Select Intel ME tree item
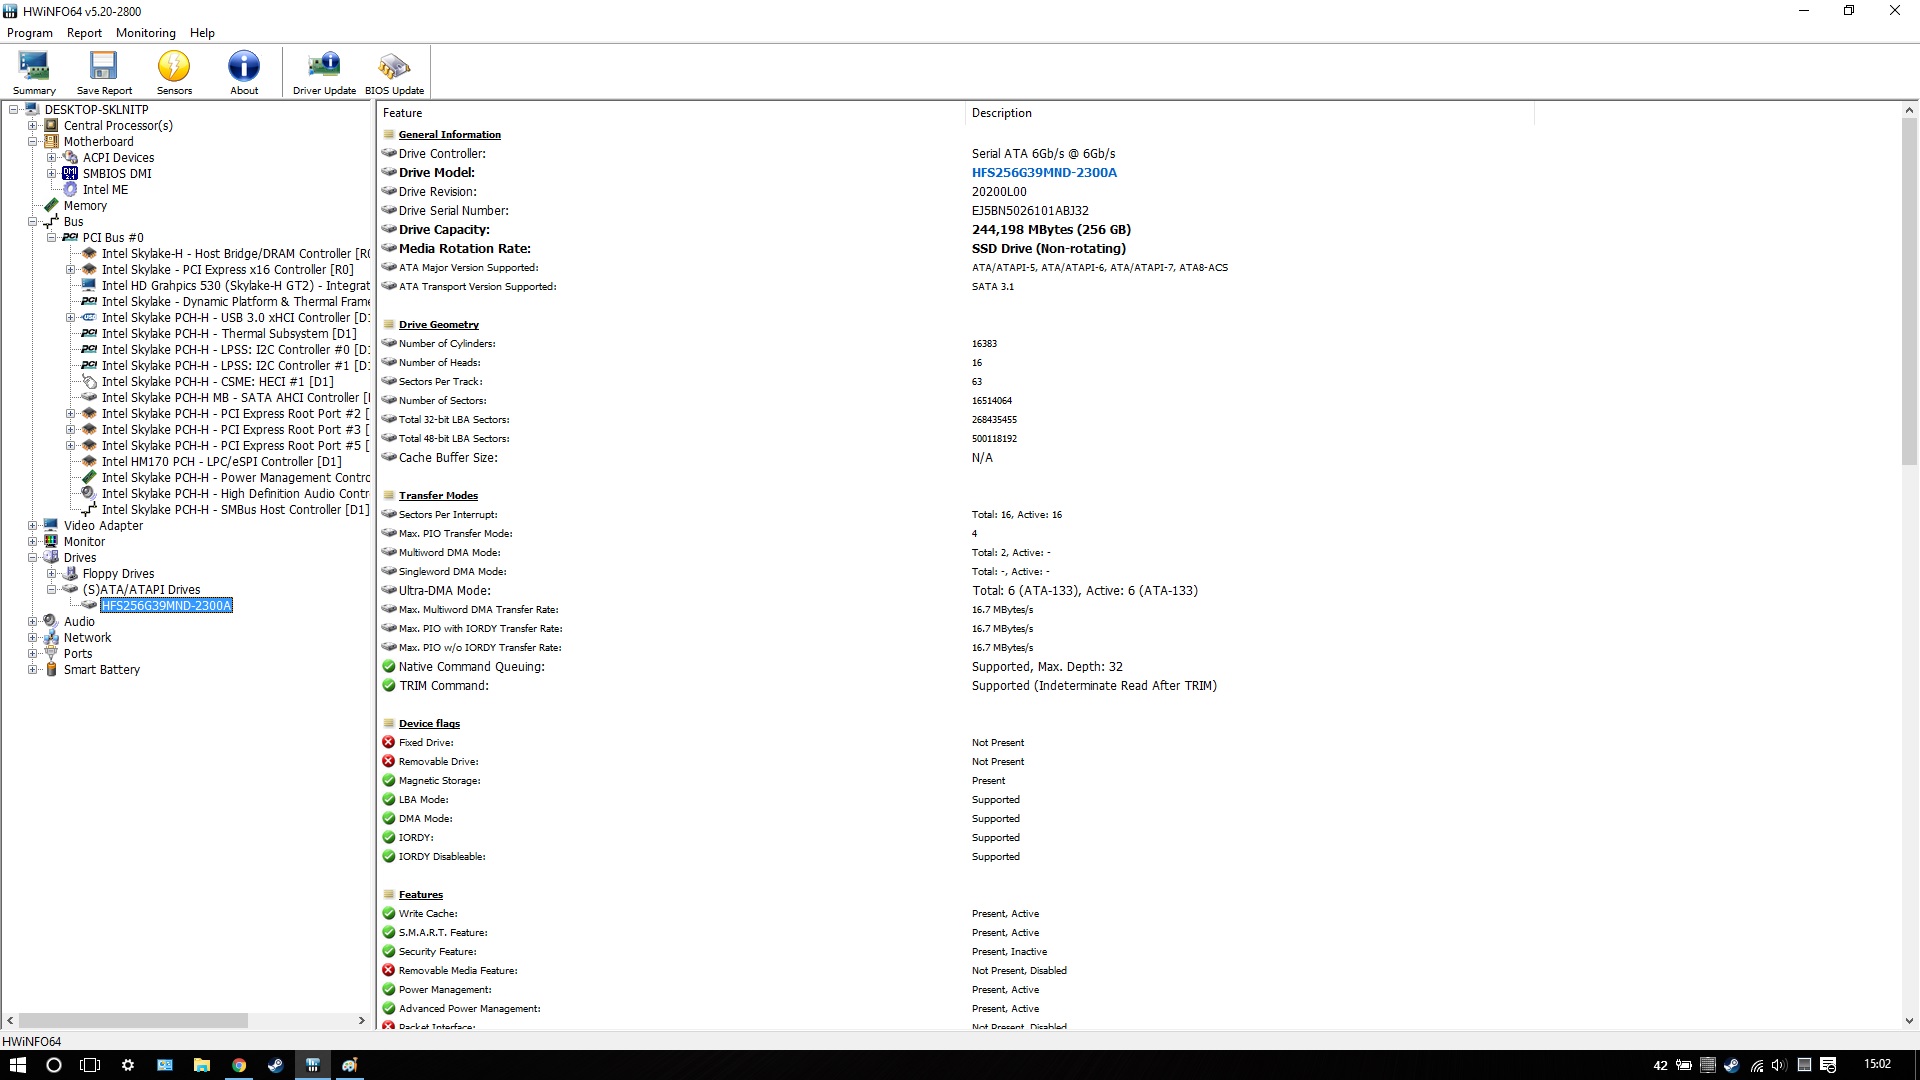Image resolution: width=1920 pixels, height=1080 pixels. (x=105, y=190)
